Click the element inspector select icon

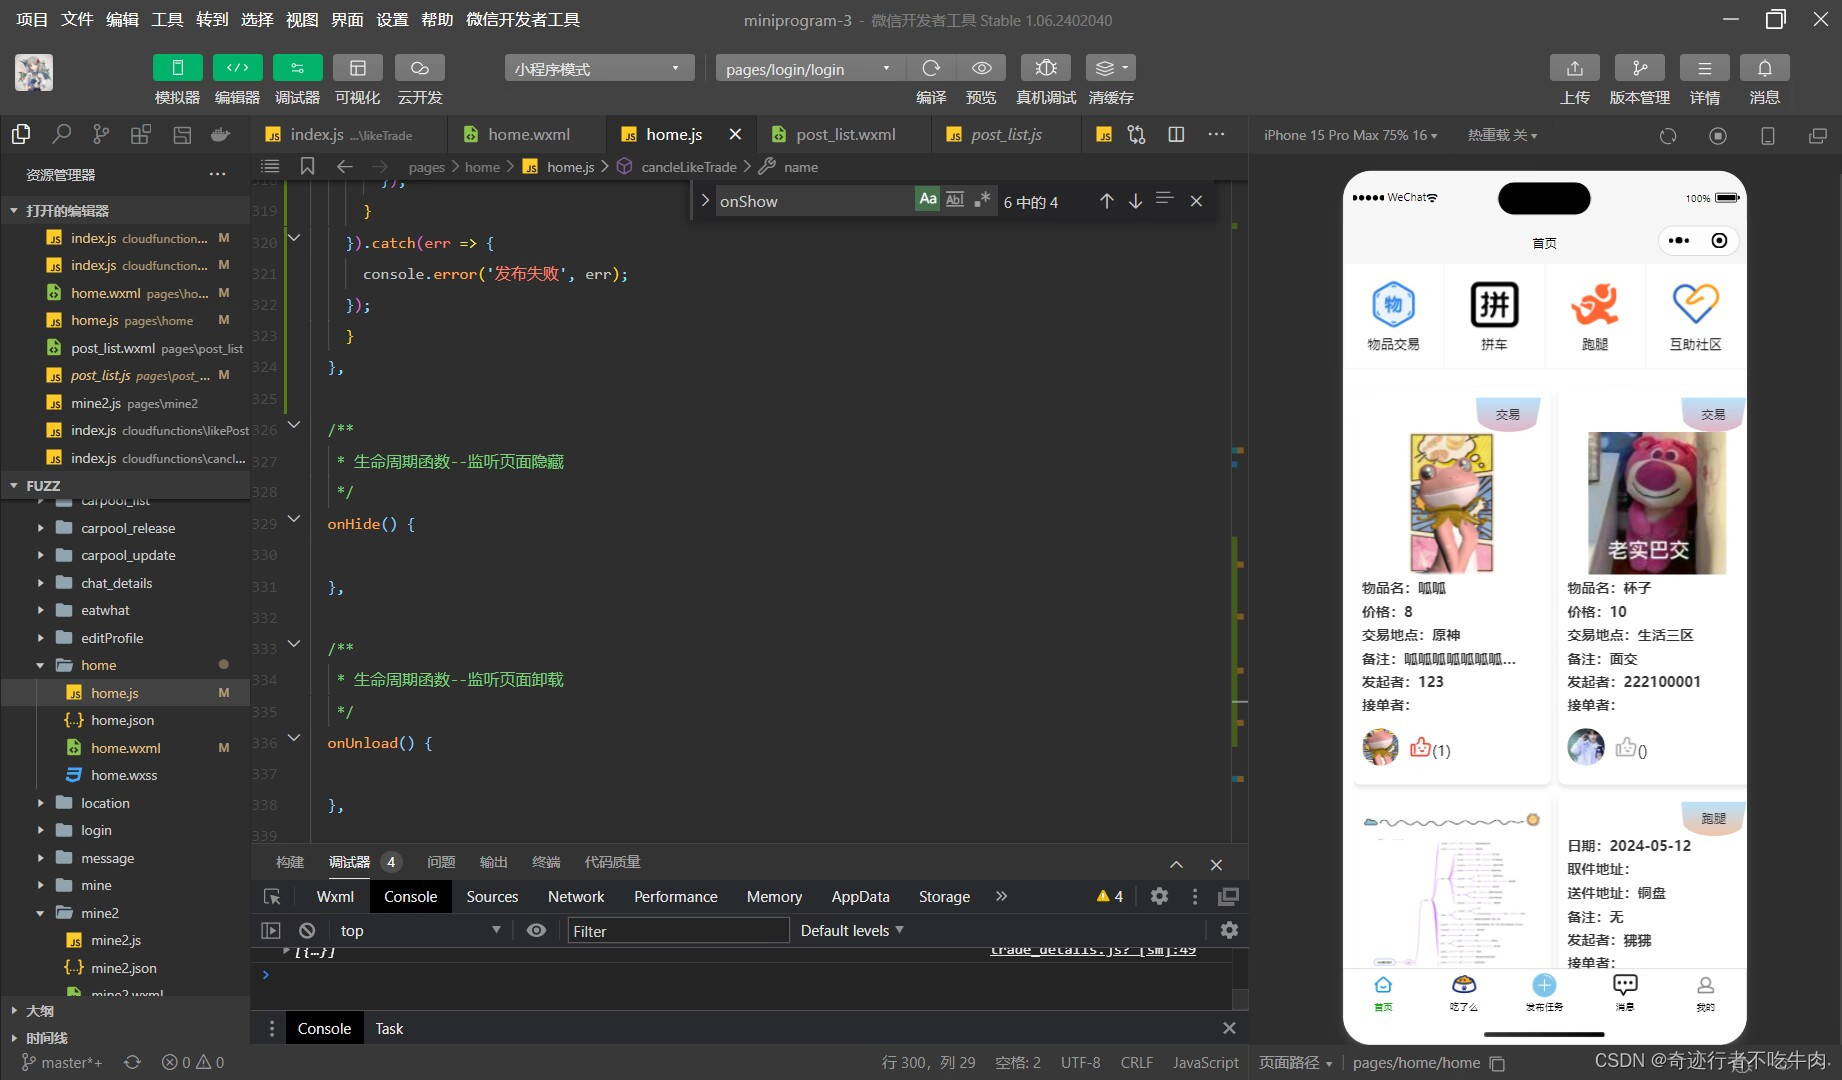[x=272, y=897]
